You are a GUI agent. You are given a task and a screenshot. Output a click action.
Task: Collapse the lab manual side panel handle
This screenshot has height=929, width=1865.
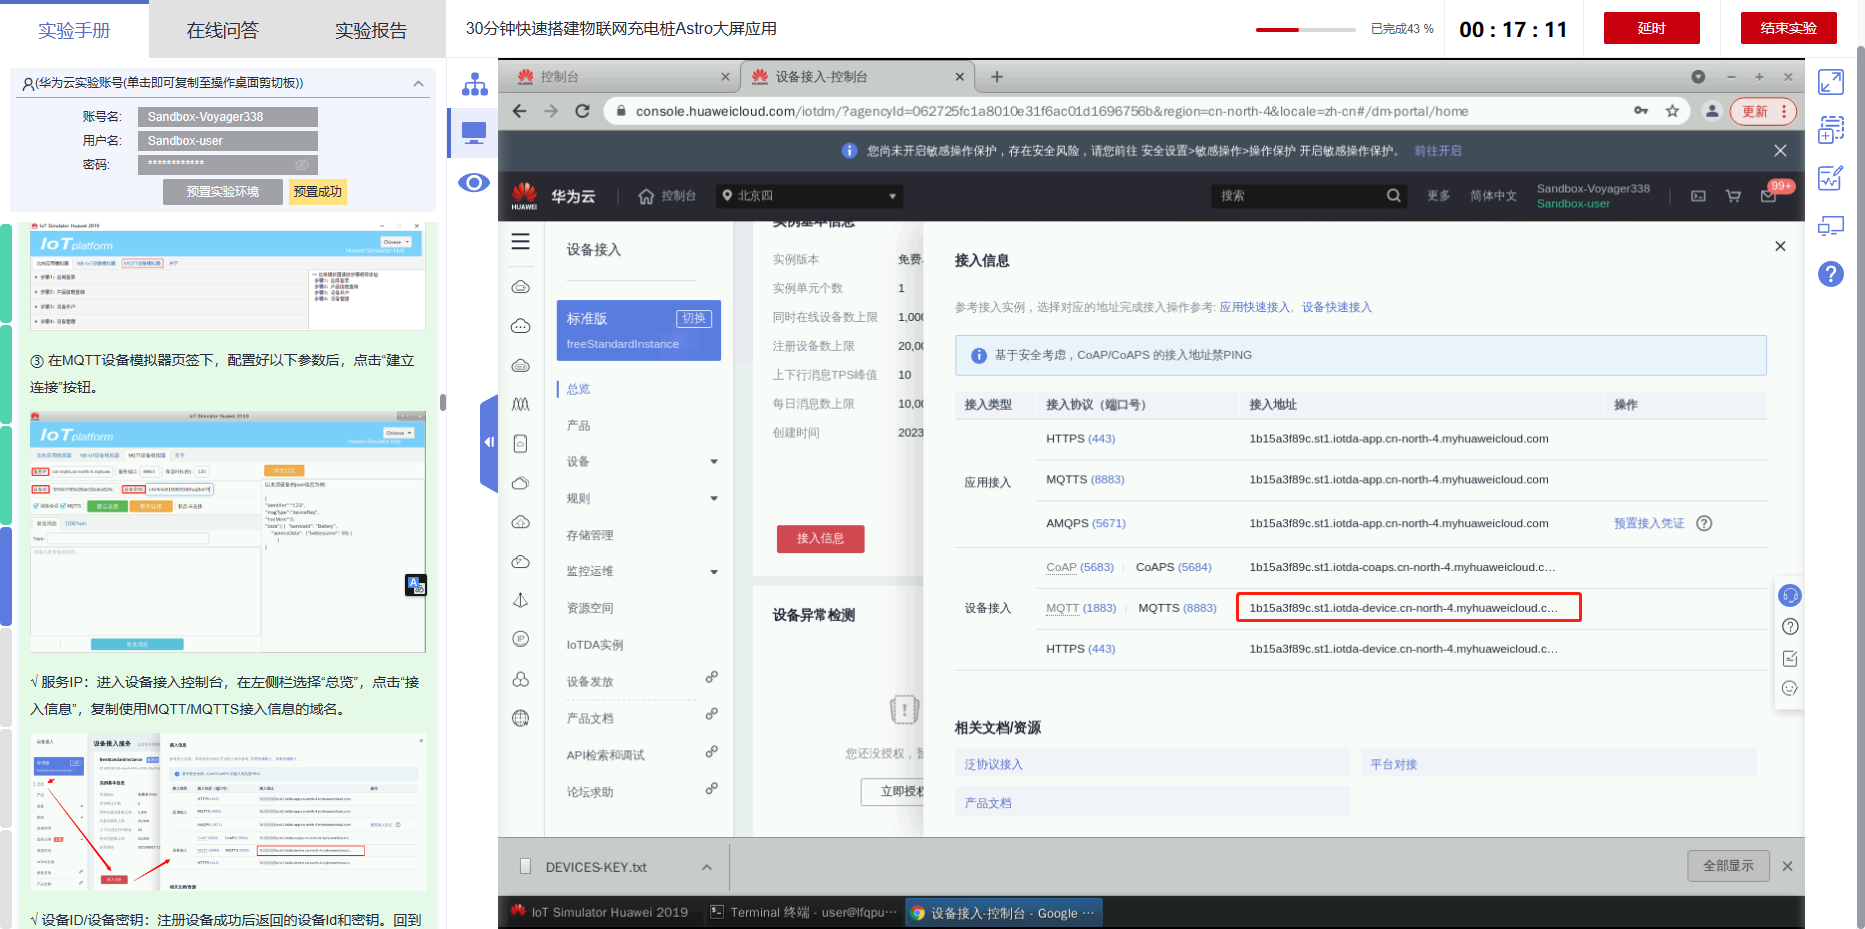tap(488, 443)
